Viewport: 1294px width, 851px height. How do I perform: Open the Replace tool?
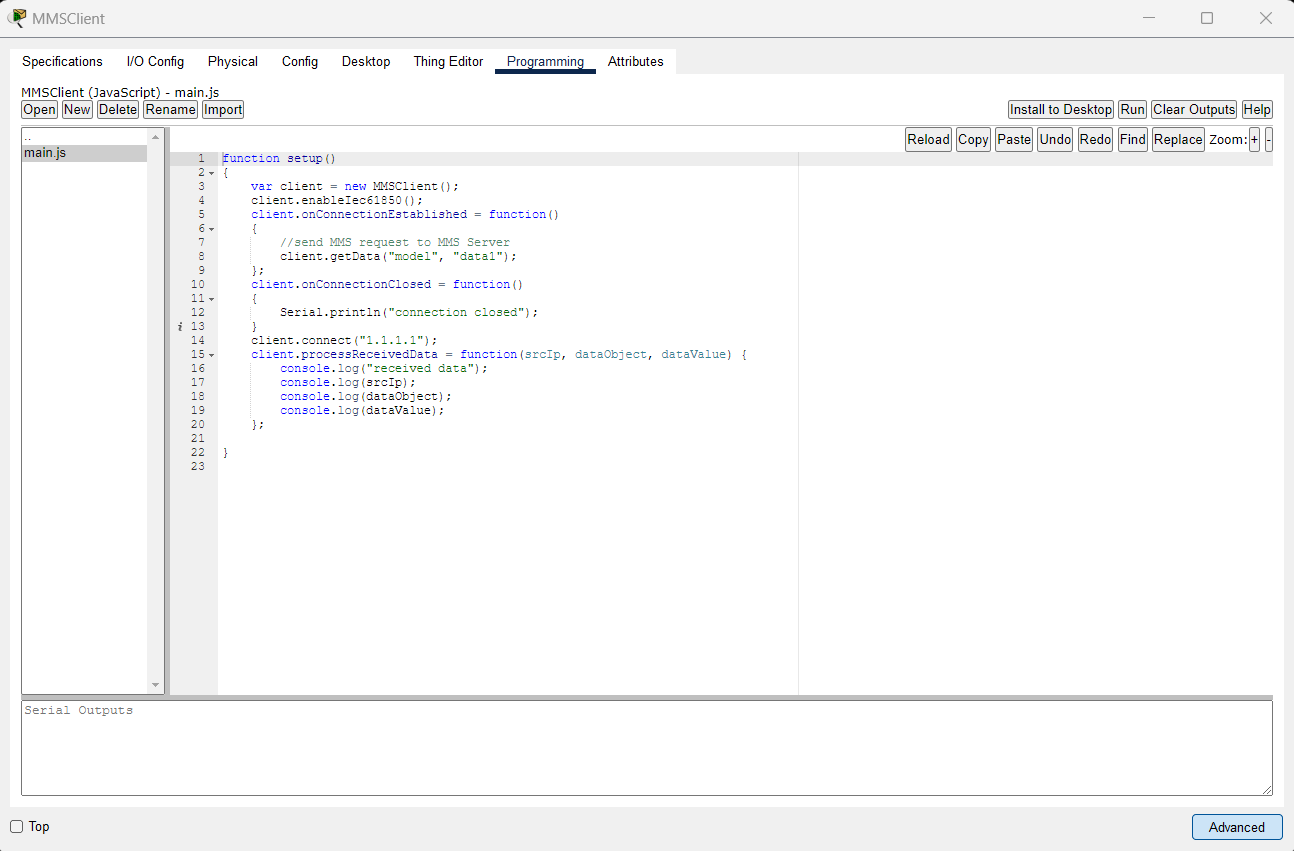tap(1177, 139)
